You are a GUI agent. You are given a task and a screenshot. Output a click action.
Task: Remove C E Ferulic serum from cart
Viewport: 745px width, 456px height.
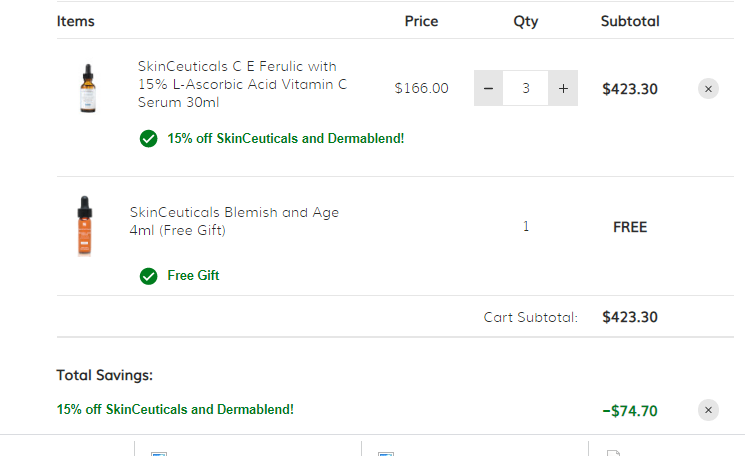point(708,89)
